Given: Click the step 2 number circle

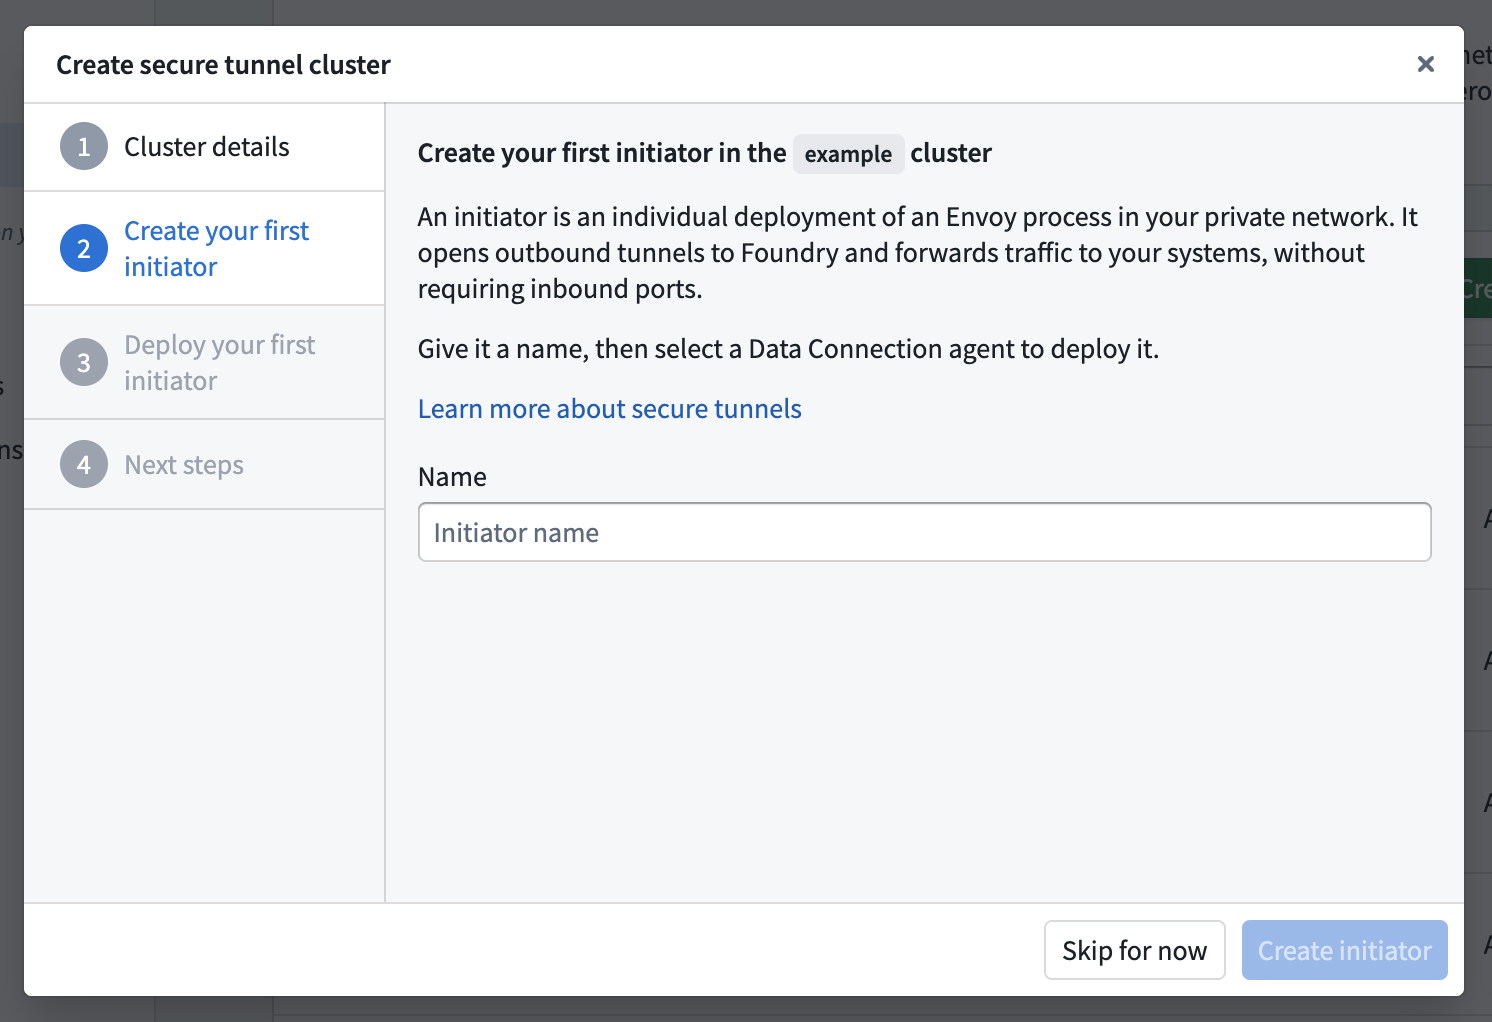Looking at the screenshot, I should [84, 249].
